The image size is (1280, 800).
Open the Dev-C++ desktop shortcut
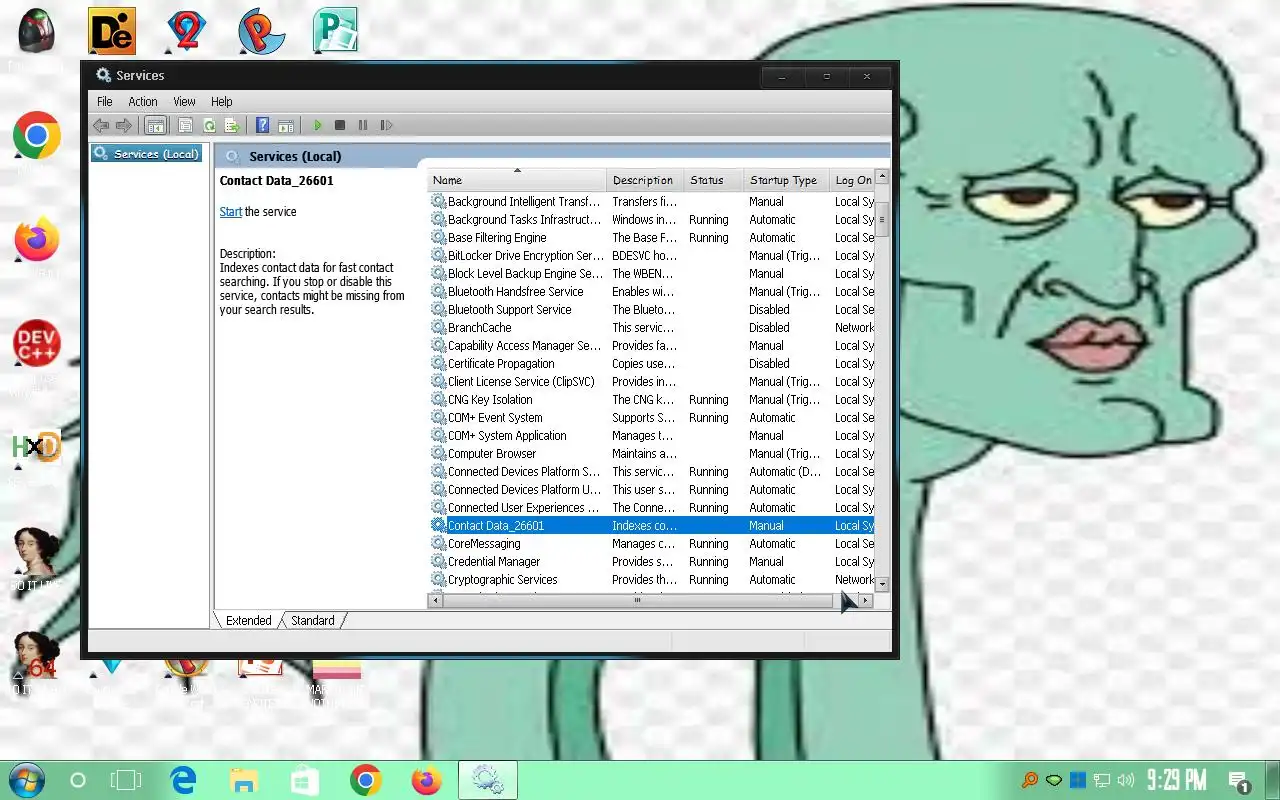point(37,343)
